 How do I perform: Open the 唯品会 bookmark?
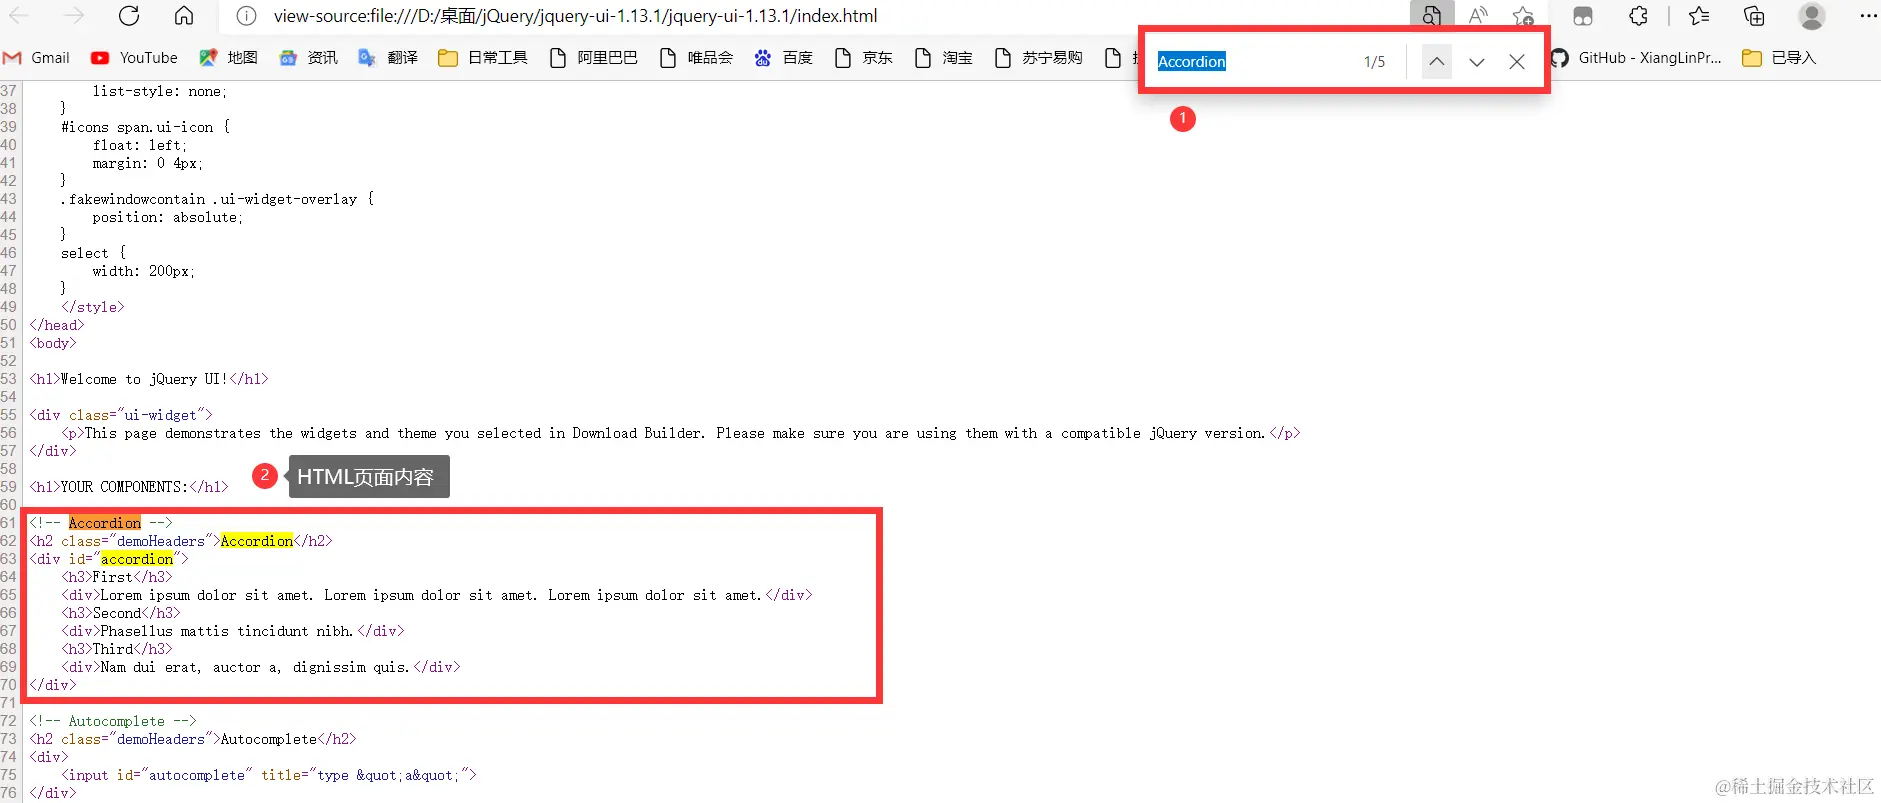pos(696,58)
